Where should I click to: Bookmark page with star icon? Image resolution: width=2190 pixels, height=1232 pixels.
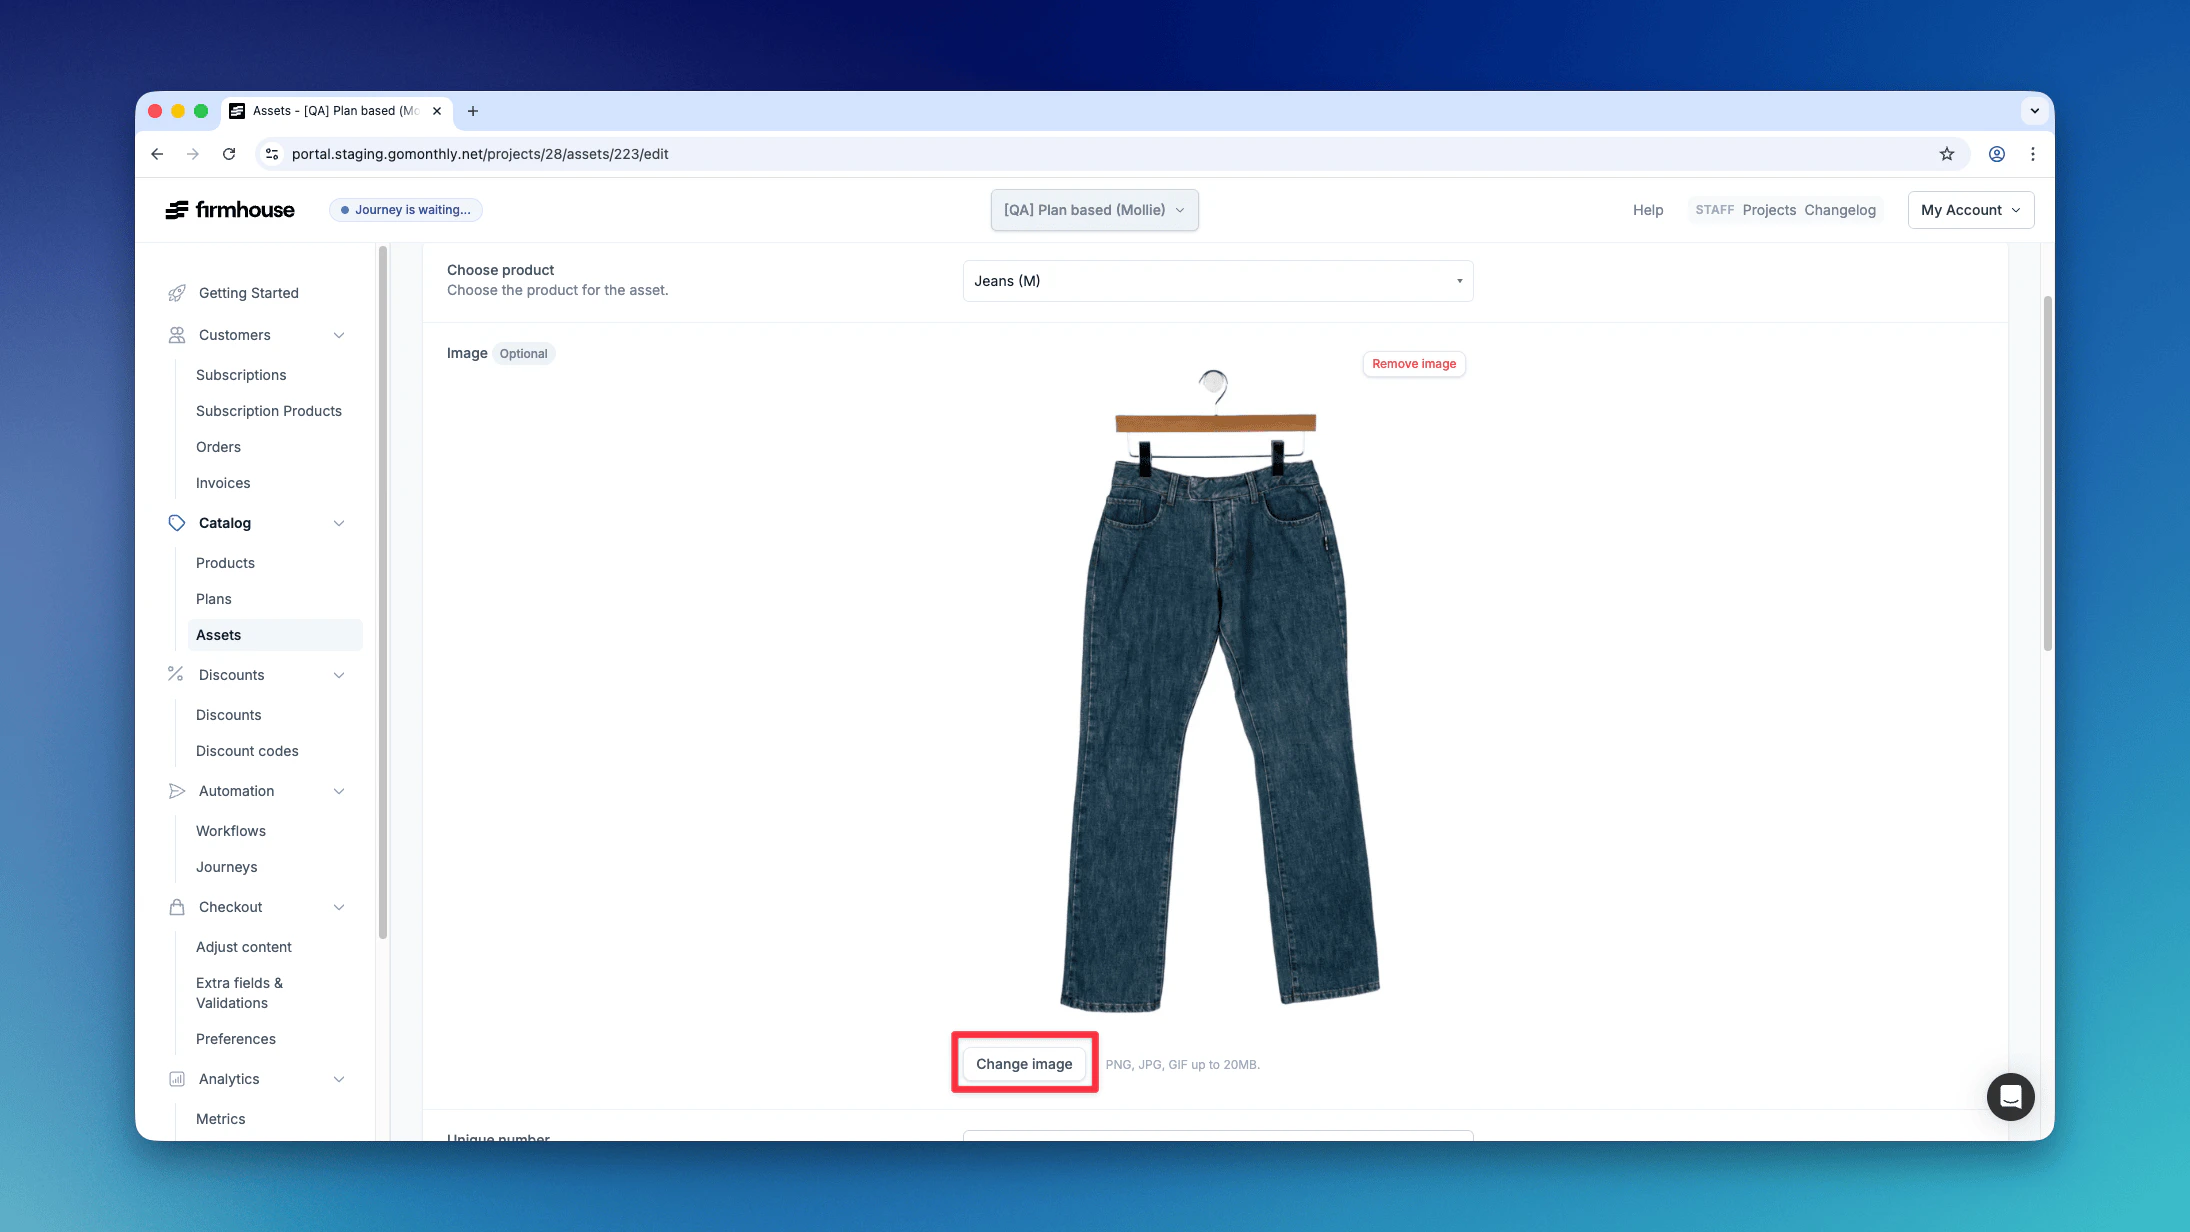coord(1946,154)
